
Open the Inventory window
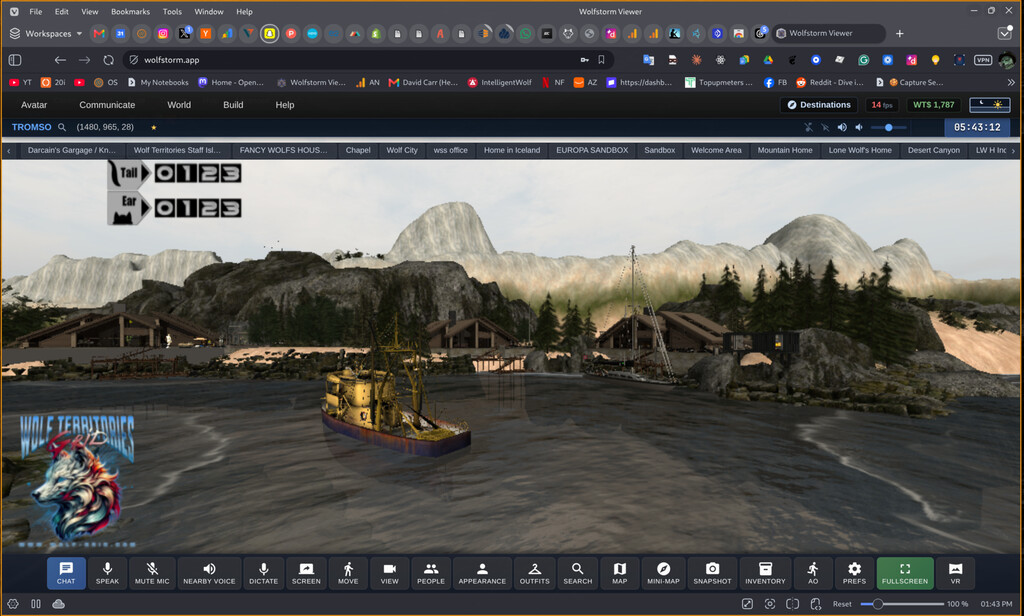click(765, 573)
